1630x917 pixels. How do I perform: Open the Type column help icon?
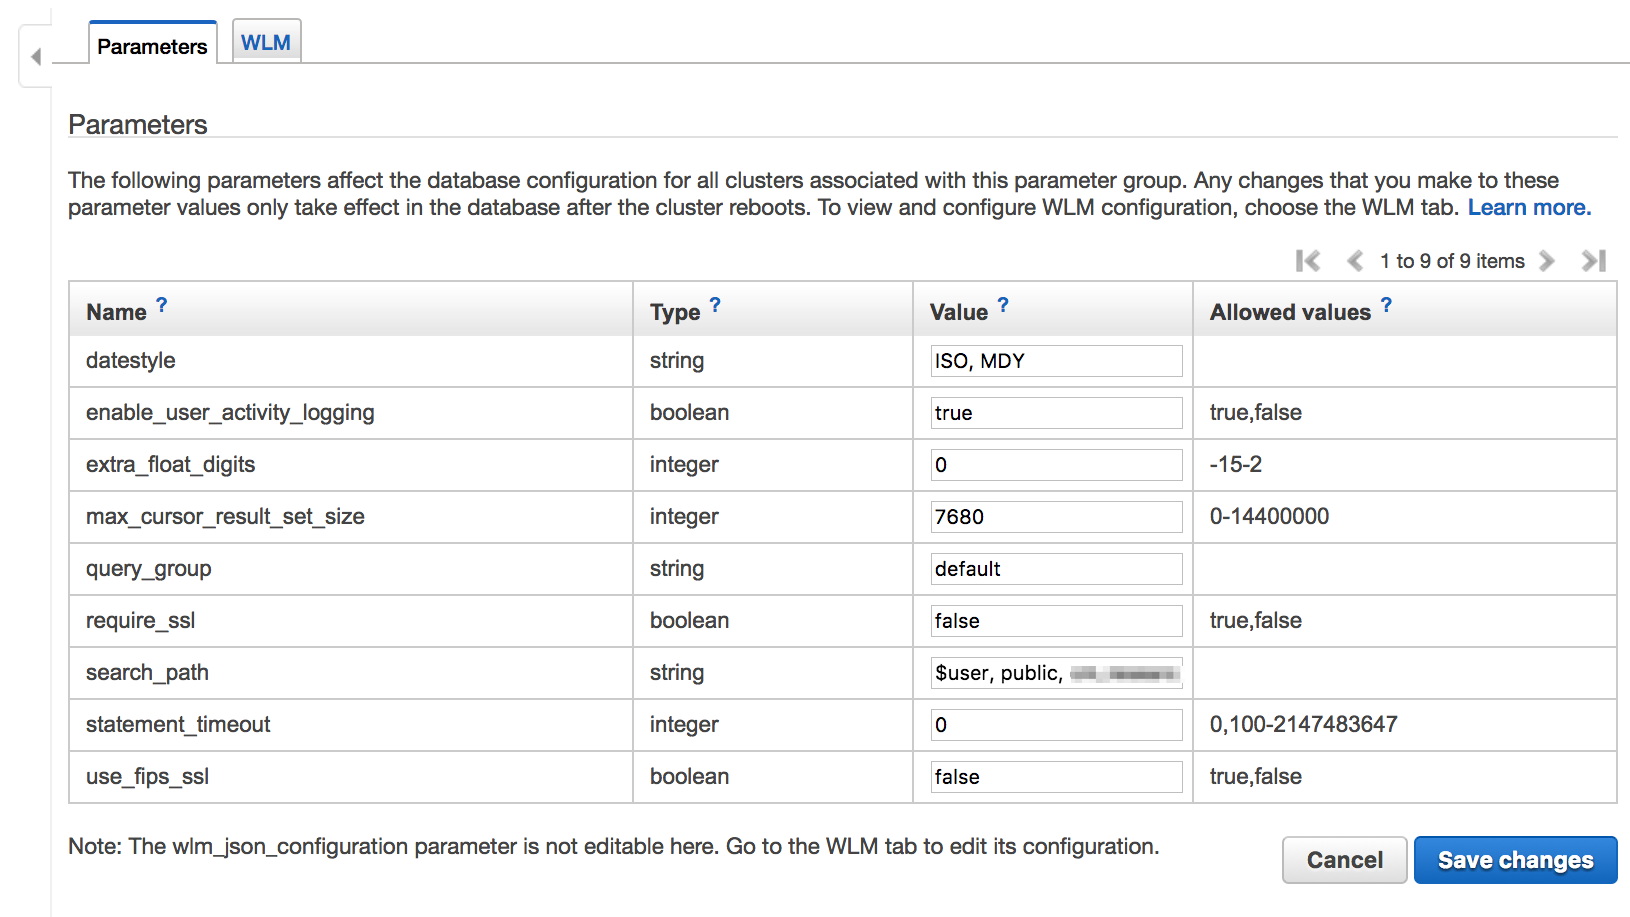714,304
